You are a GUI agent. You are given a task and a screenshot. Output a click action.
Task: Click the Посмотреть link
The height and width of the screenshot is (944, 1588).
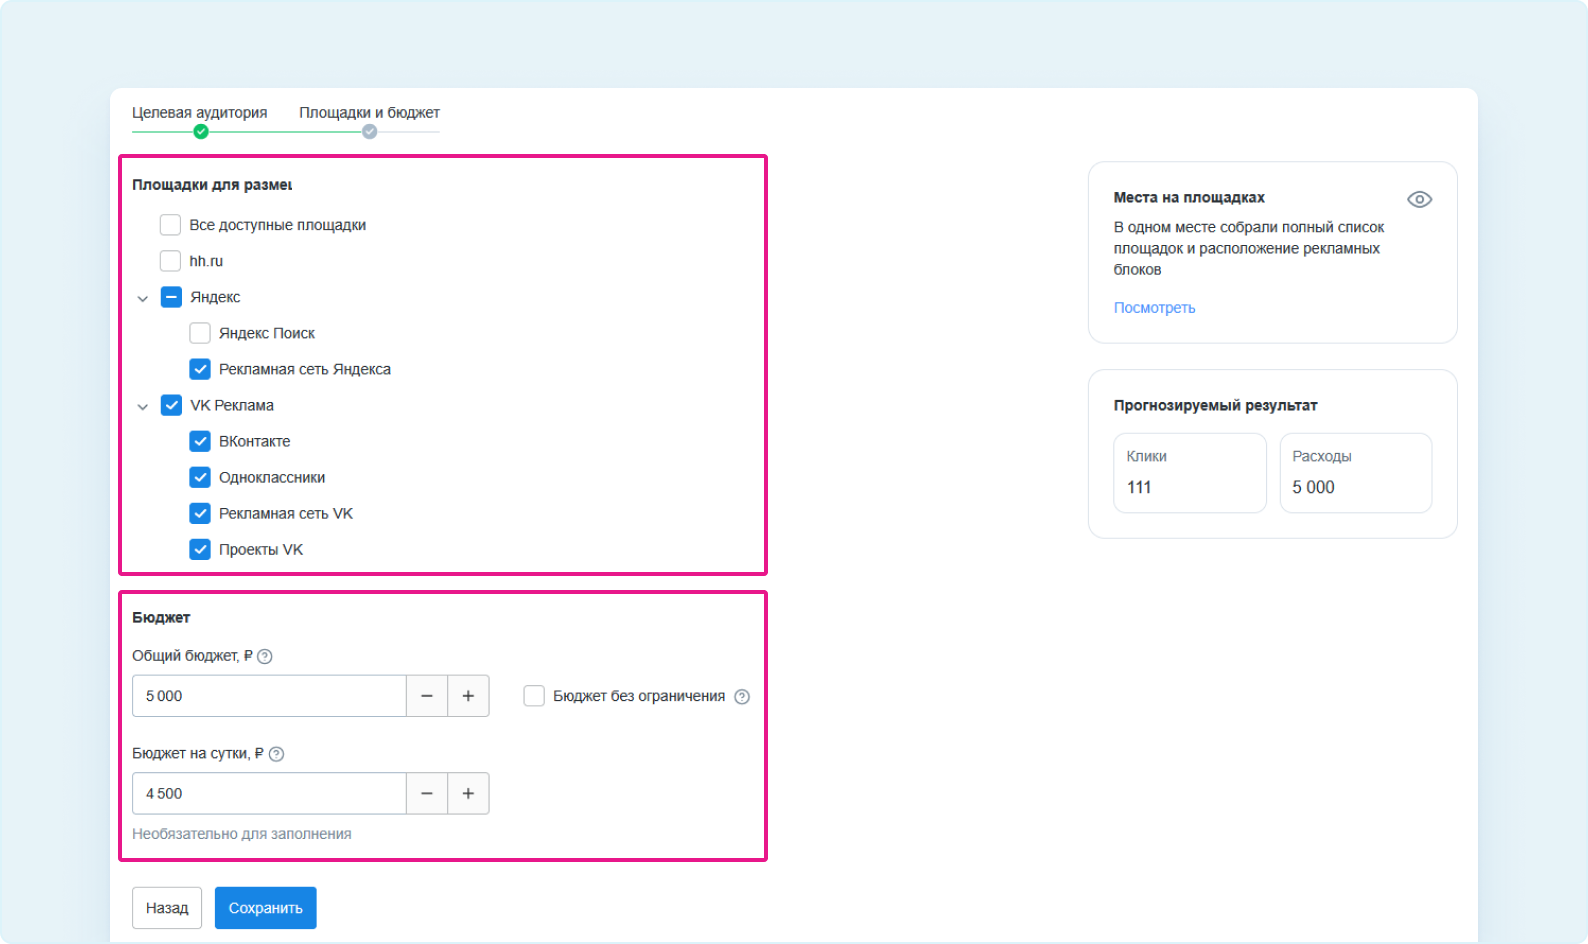[1154, 308]
